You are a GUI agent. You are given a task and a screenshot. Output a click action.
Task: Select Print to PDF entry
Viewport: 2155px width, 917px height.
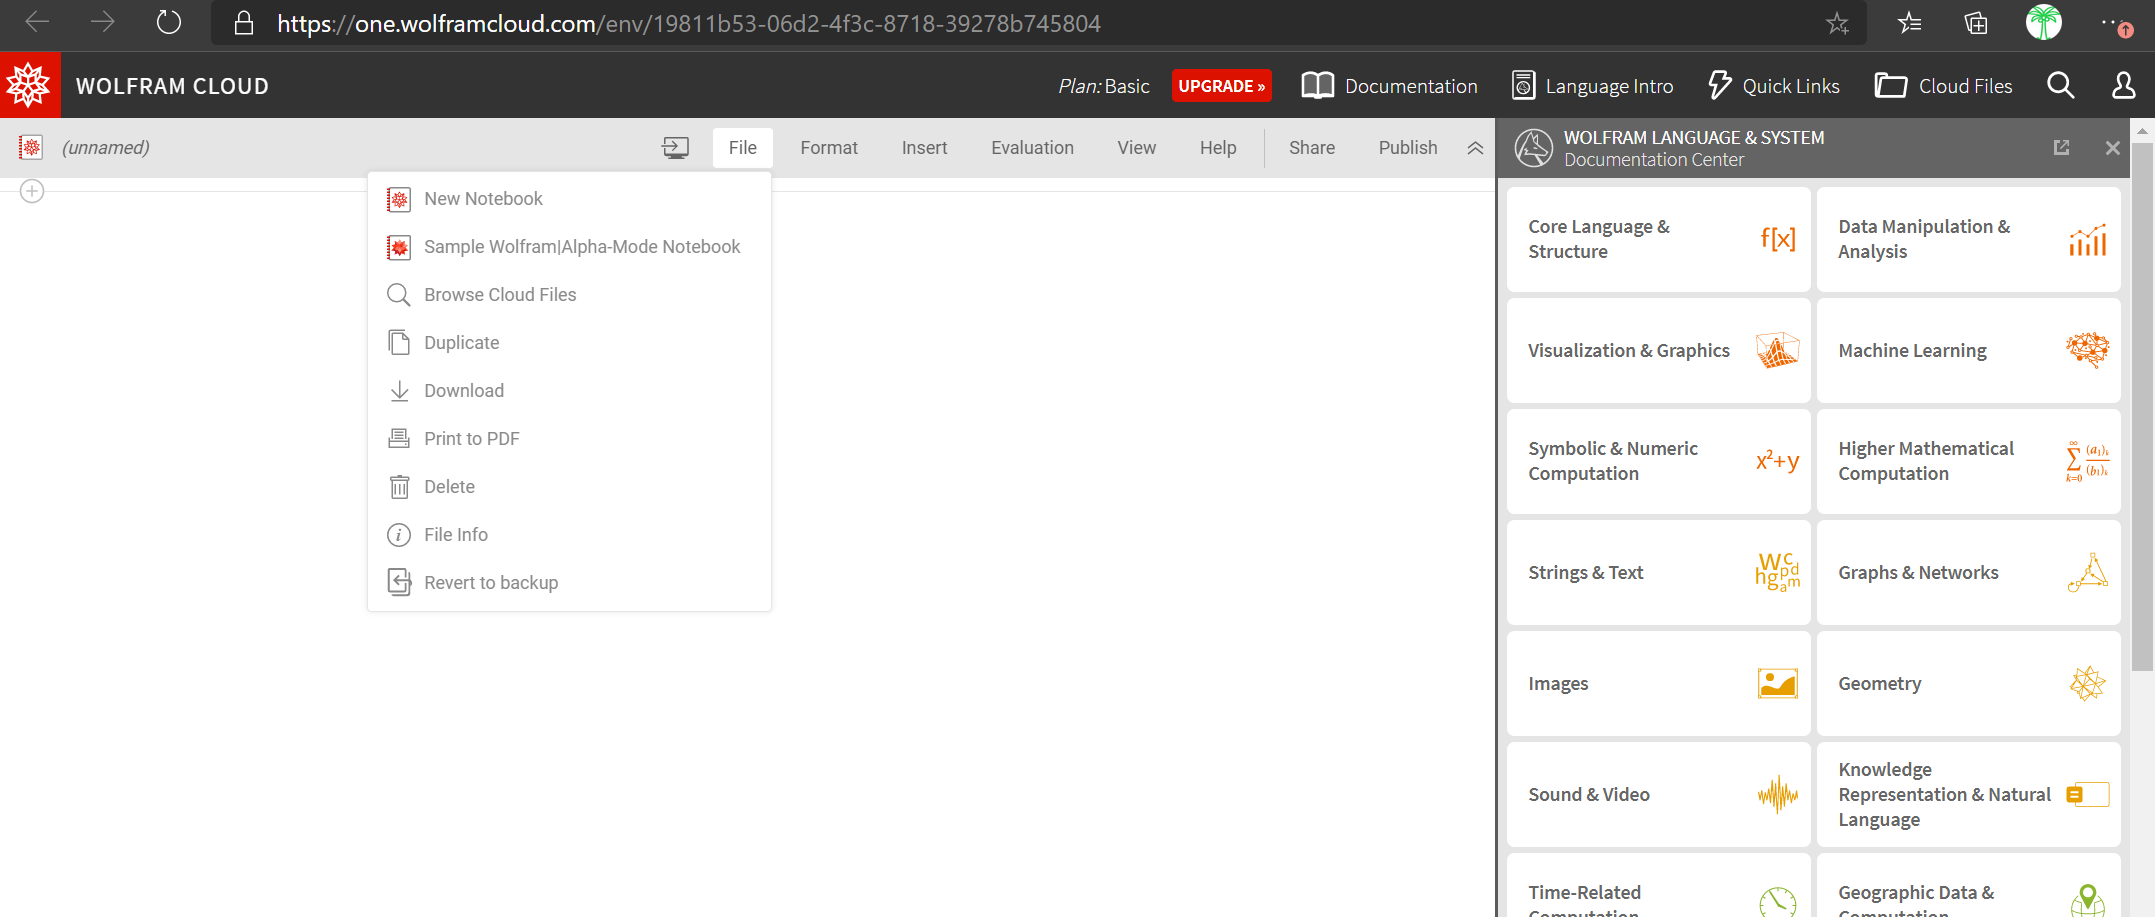coord(569,439)
